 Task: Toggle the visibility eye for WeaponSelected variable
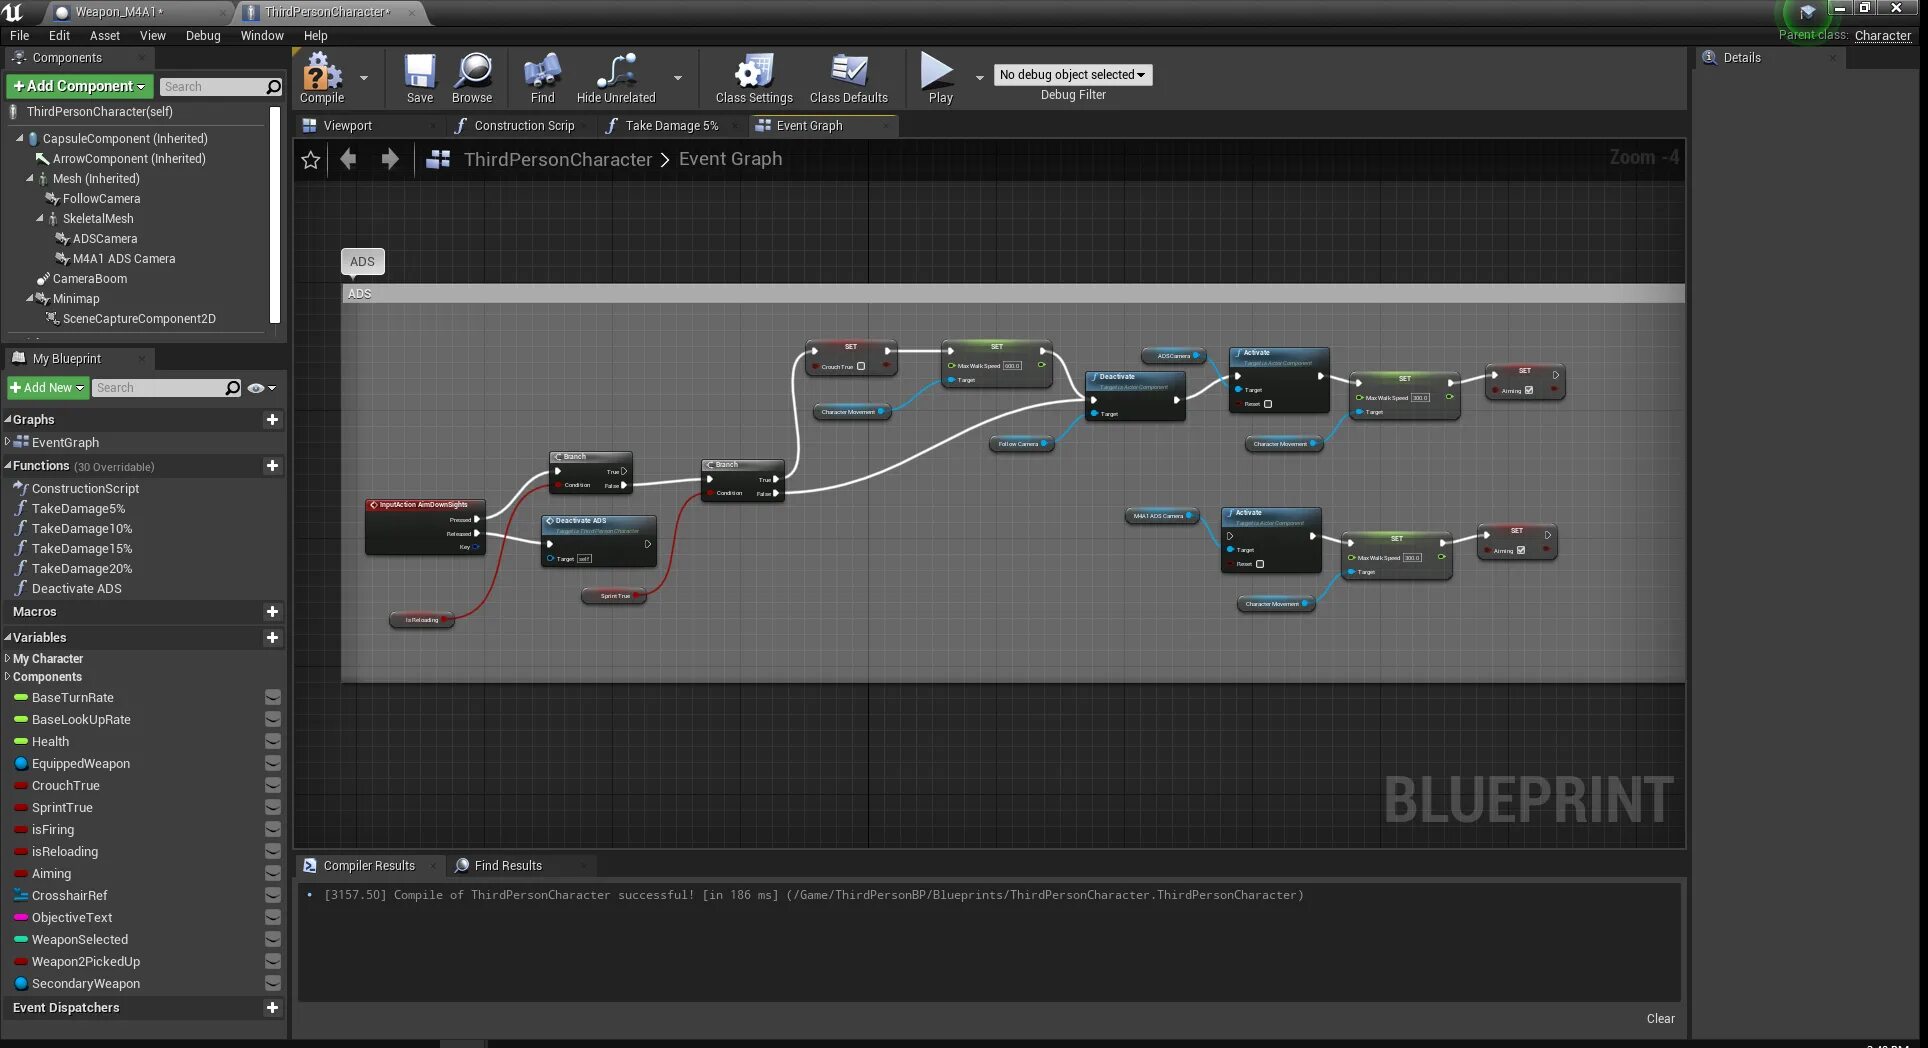[272, 940]
